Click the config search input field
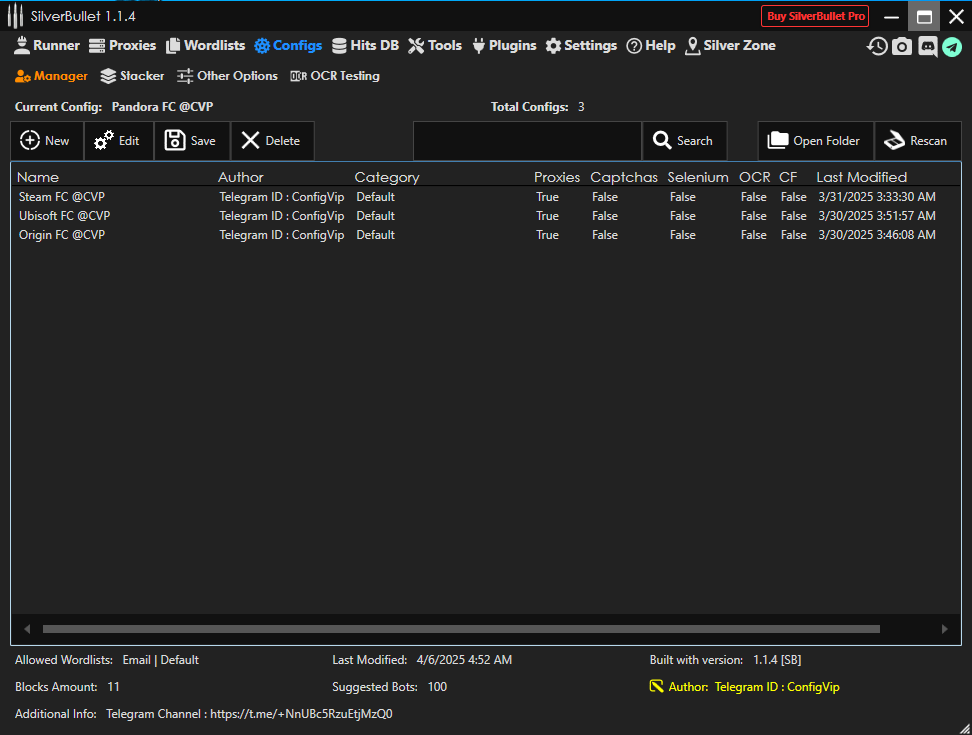972x735 pixels. [527, 141]
